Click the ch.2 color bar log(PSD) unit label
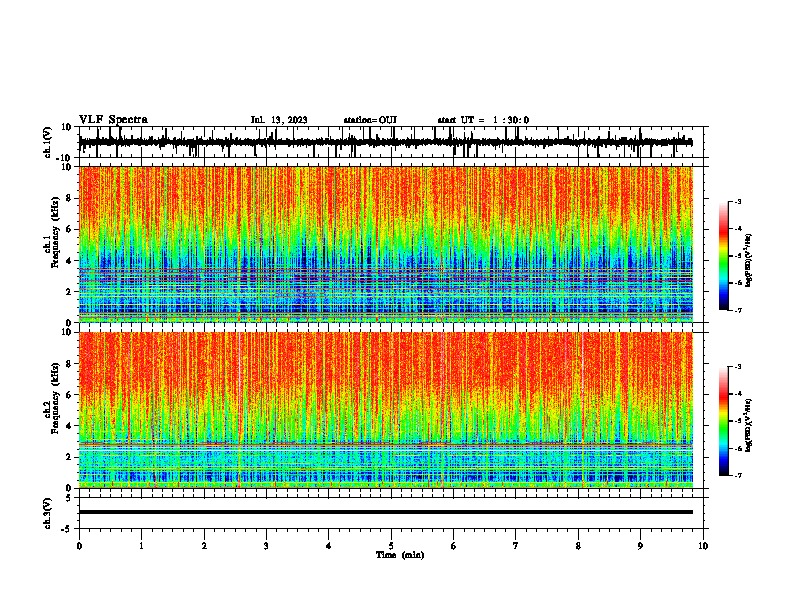Viewport: 792px width, 612px height. (x=749, y=425)
